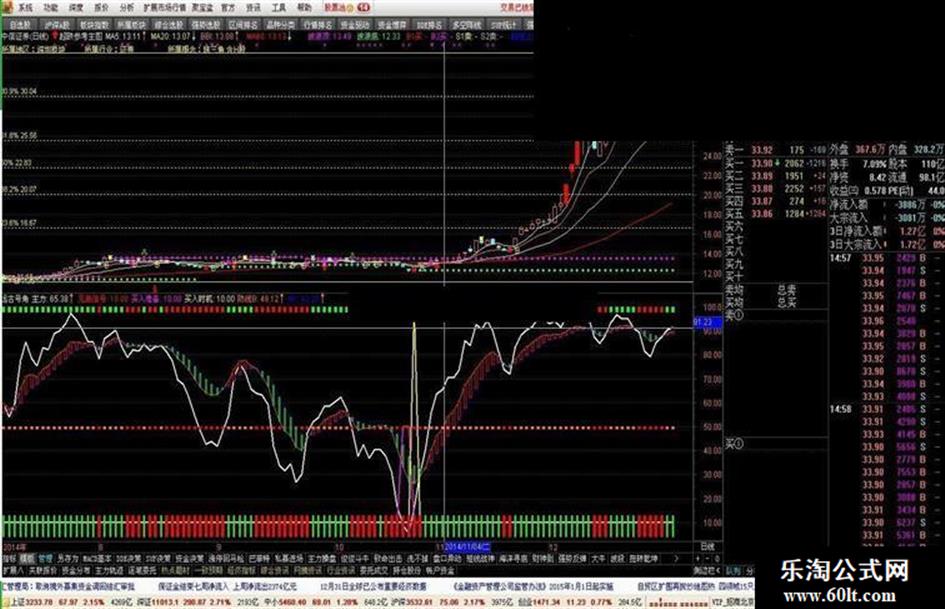Select the 大牛 indicator tab
Screen dimensions: 945x609
pyautogui.click(x=598, y=559)
